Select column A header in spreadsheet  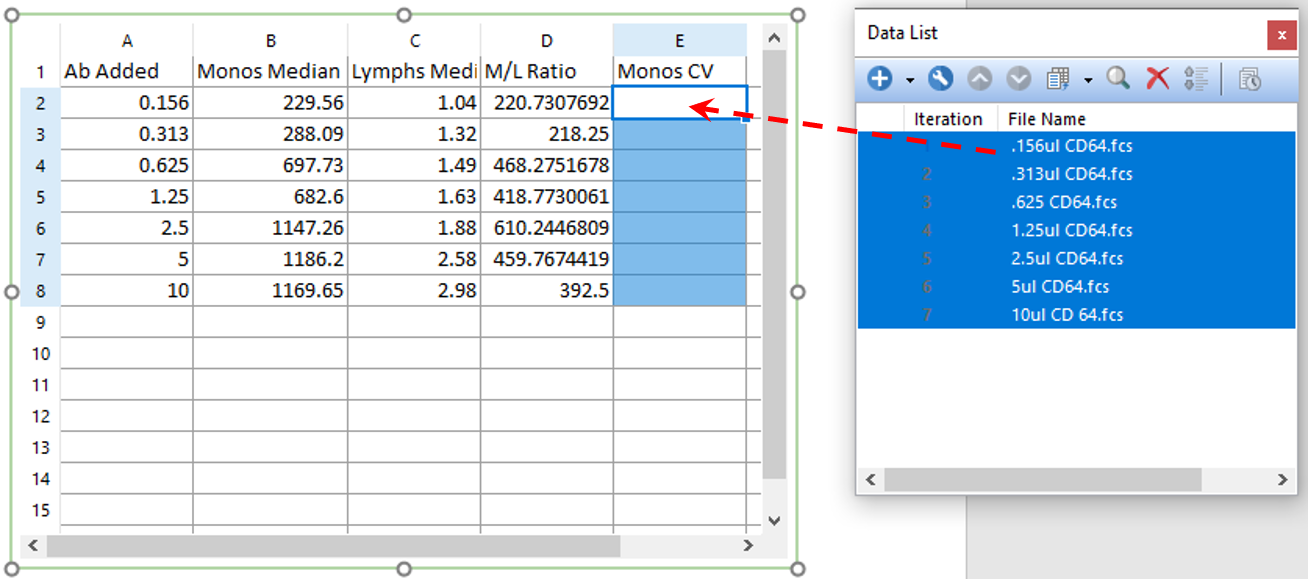pyautogui.click(x=127, y=40)
